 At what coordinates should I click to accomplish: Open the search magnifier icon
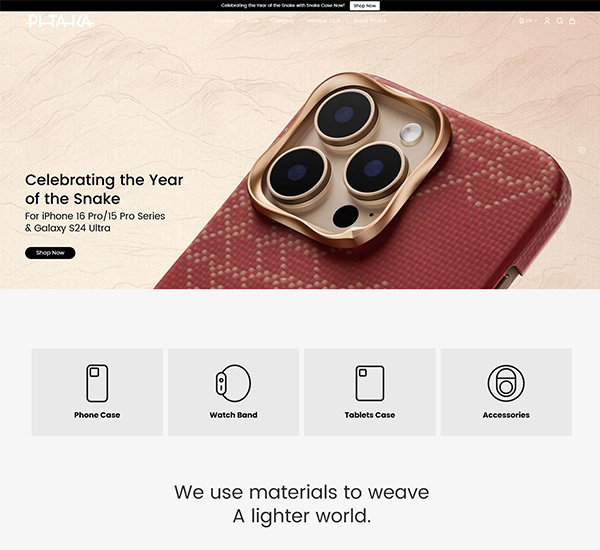pos(559,21)
